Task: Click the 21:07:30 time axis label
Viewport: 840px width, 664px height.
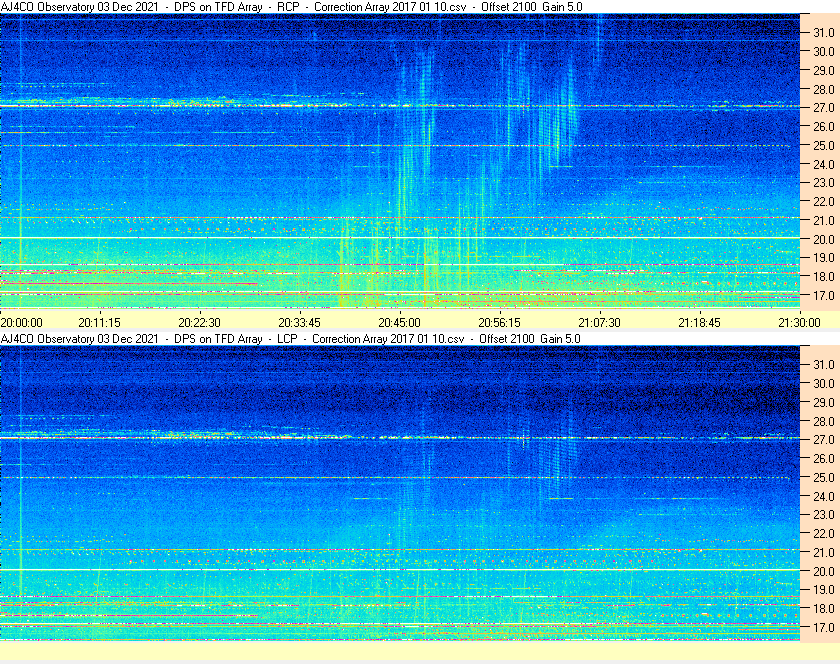Action: [x=599, y=323]
